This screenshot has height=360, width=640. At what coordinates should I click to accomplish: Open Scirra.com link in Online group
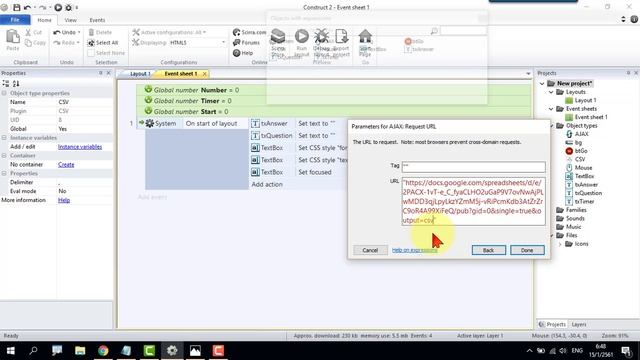249,32
